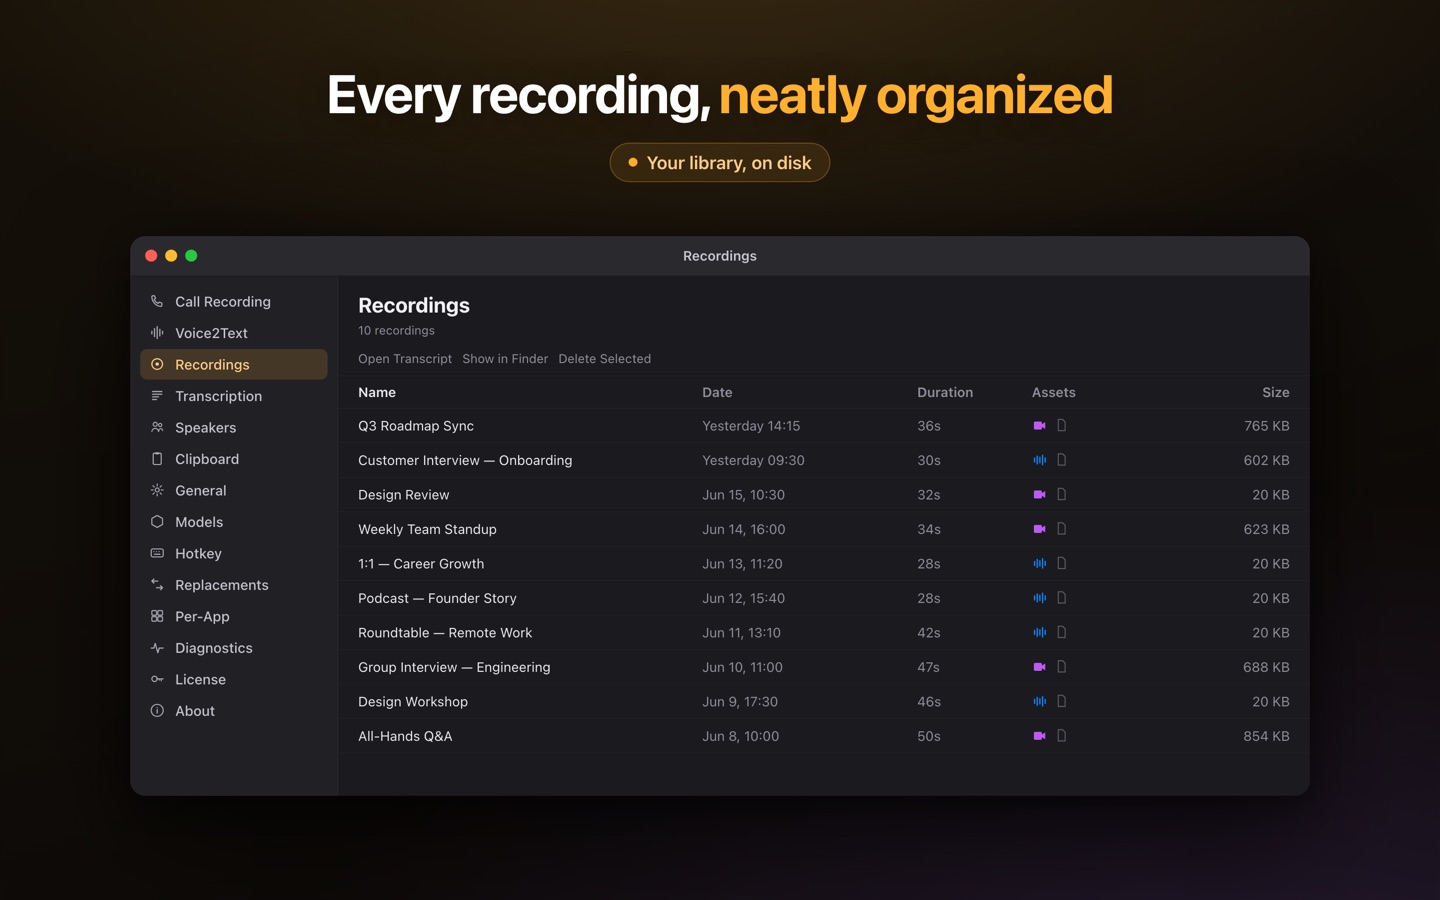This screenshot has width=1440, height=900.
Task: Click the date Yesterday 09:30
Action: [x=753, y=460]
